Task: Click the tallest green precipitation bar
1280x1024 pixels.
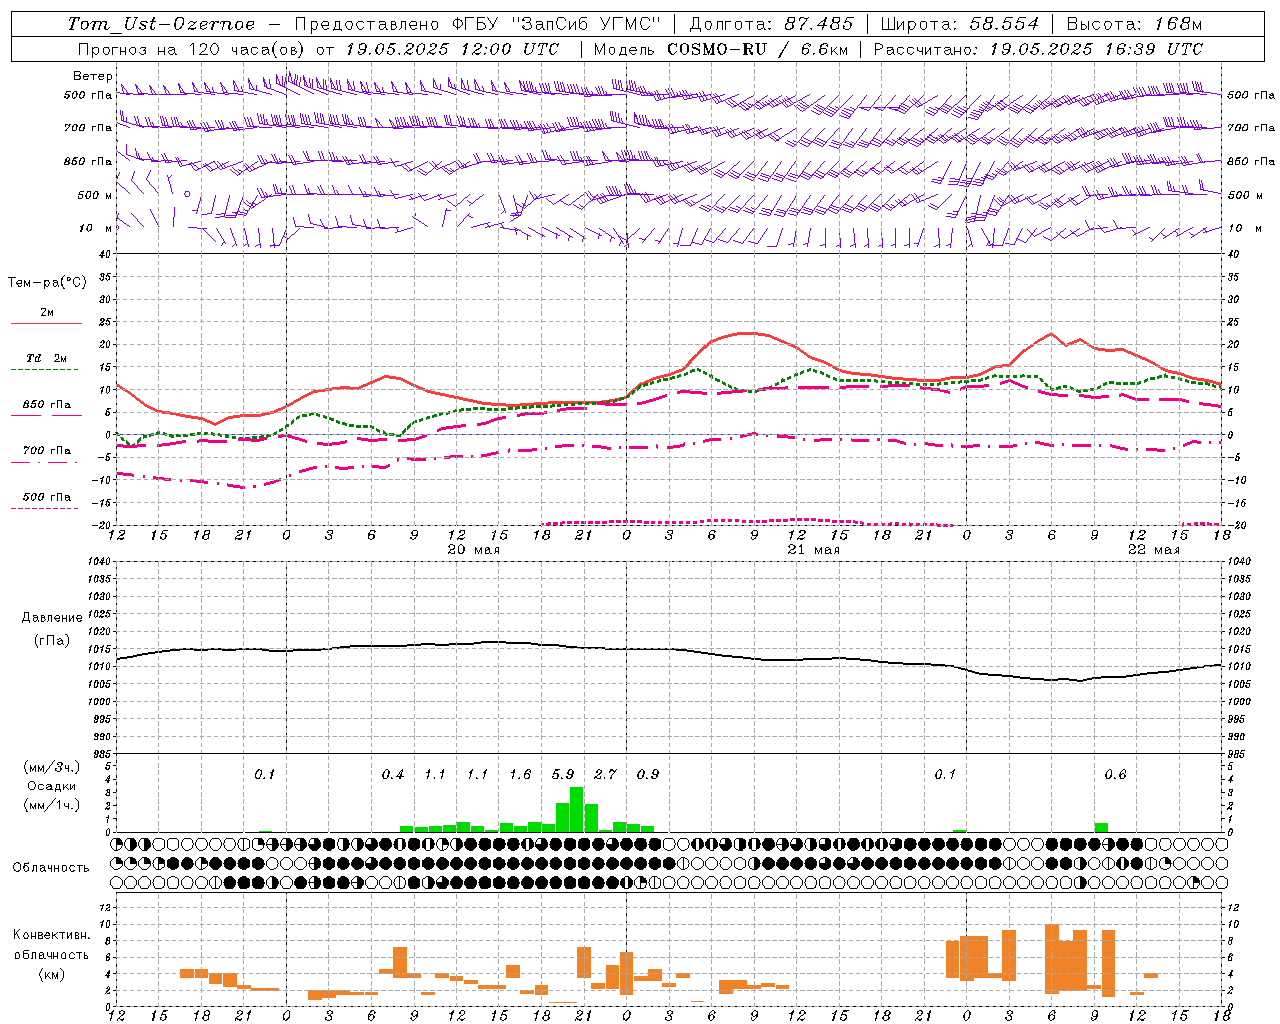Action: click(576, 810)
